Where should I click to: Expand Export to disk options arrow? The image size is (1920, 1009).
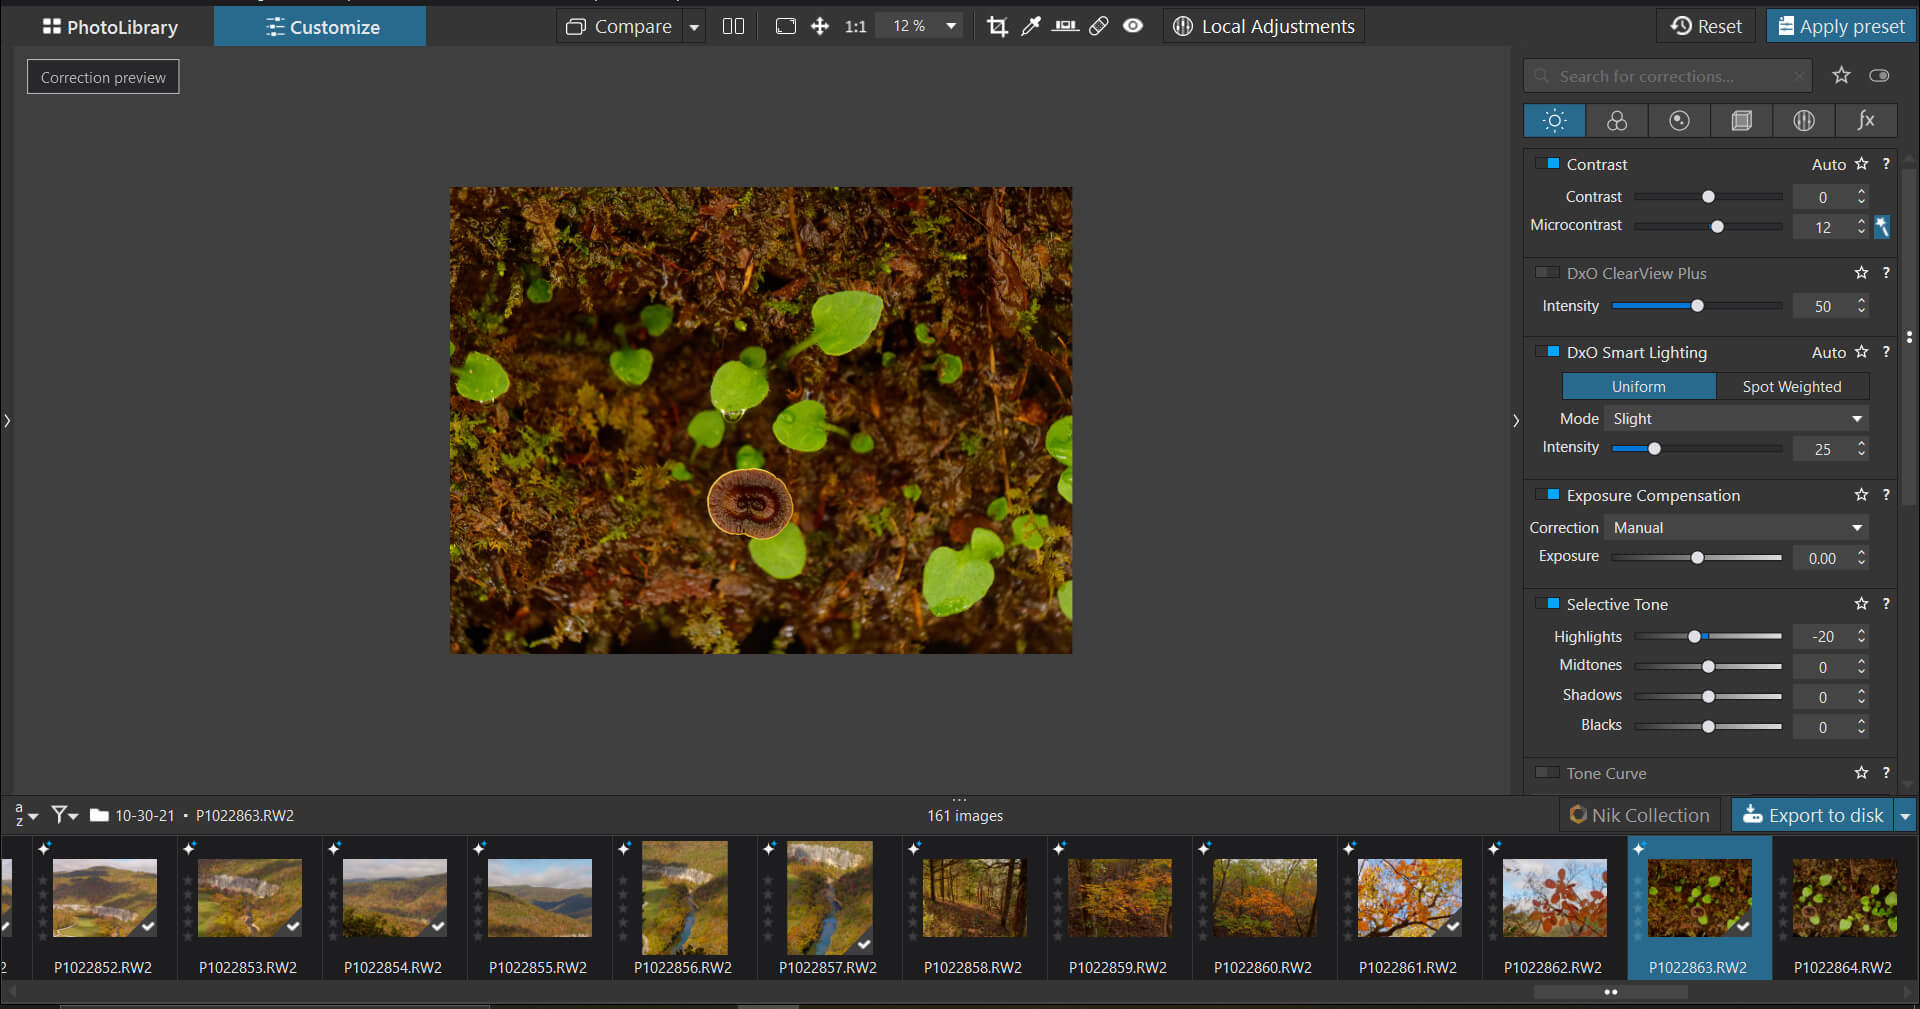(1905, 816)
